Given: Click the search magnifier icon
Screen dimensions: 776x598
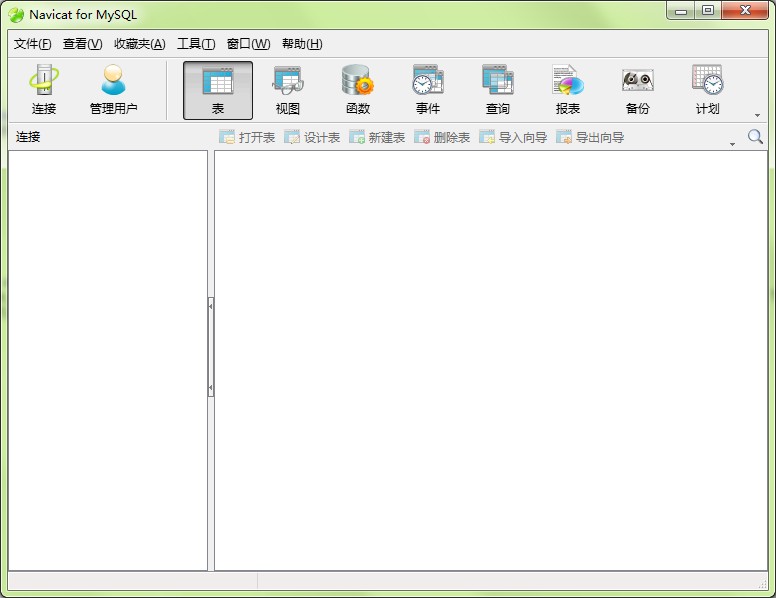Looking at the screenshot, I should coord(755,137).
